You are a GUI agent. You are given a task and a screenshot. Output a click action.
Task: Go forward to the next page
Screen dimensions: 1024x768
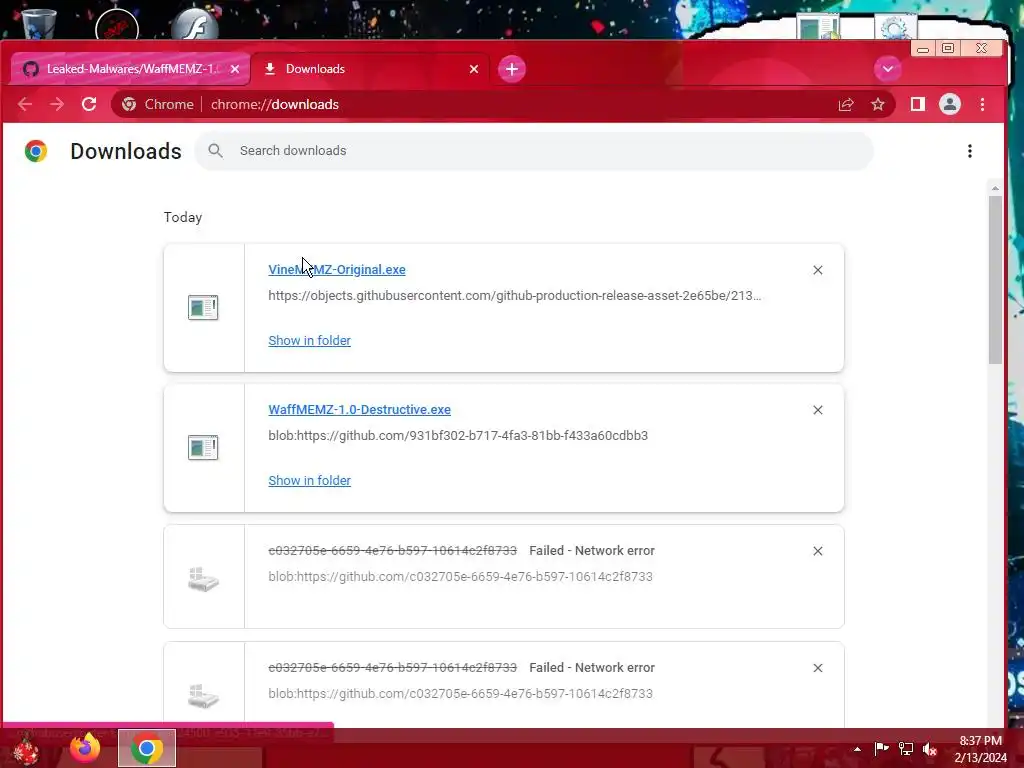(57, 104)
